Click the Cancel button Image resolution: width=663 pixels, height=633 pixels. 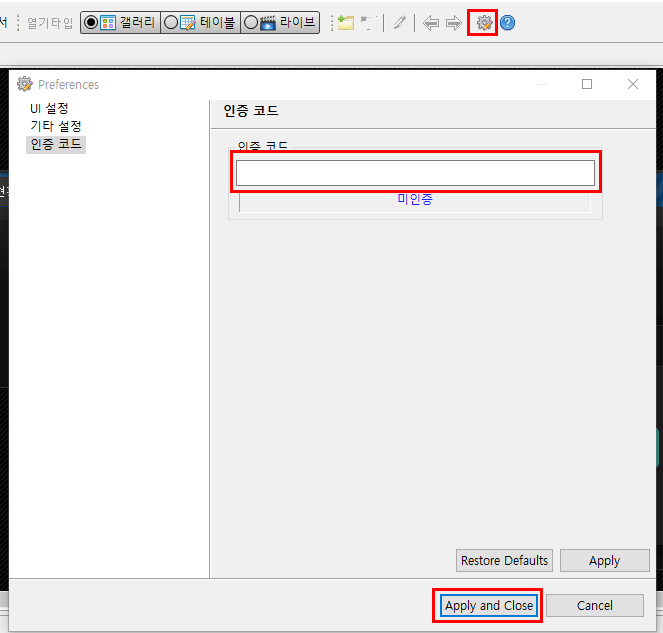point(595,606)
